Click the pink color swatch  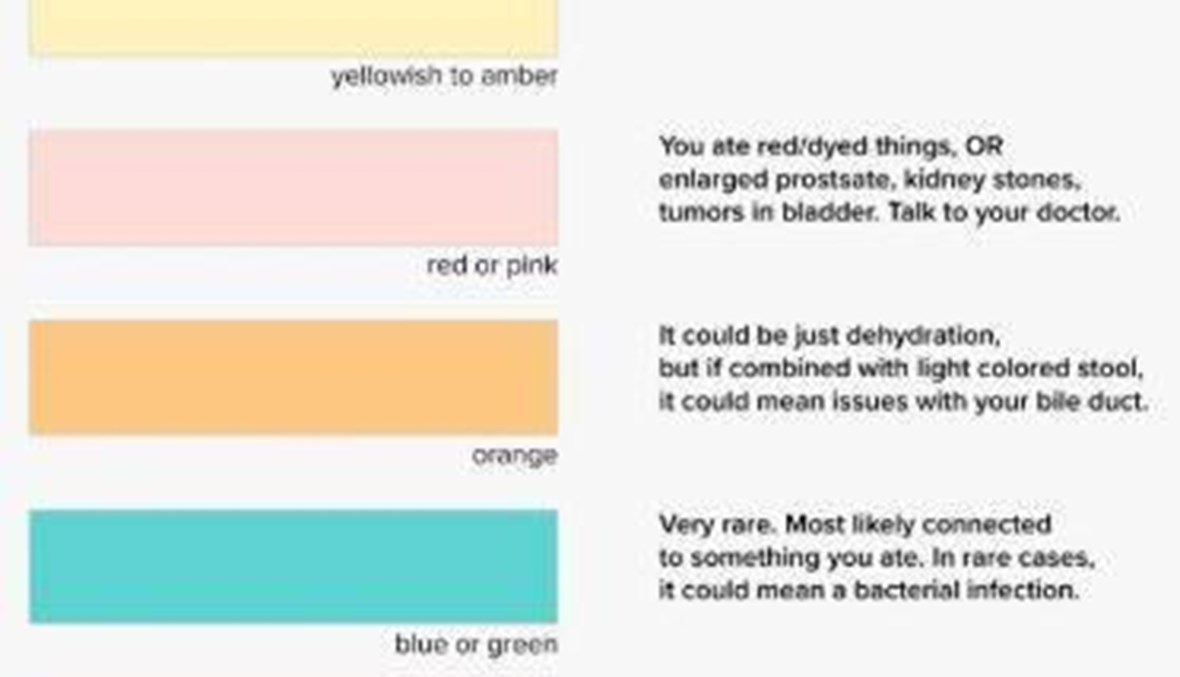[293, 187]
